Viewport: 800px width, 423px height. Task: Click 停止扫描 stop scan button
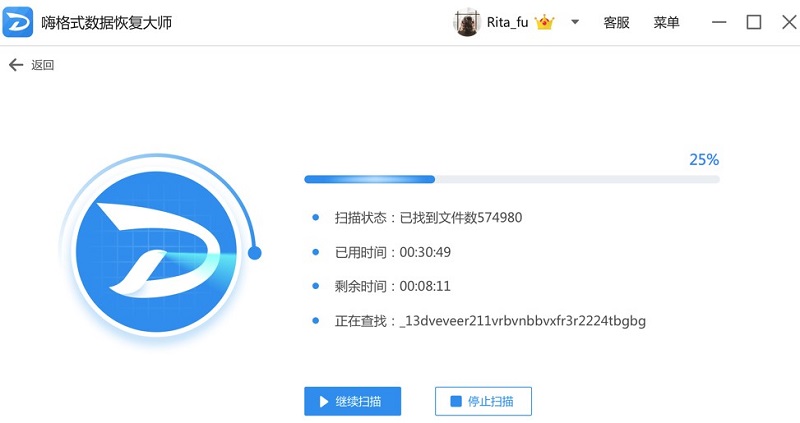[x=483, y=401]
